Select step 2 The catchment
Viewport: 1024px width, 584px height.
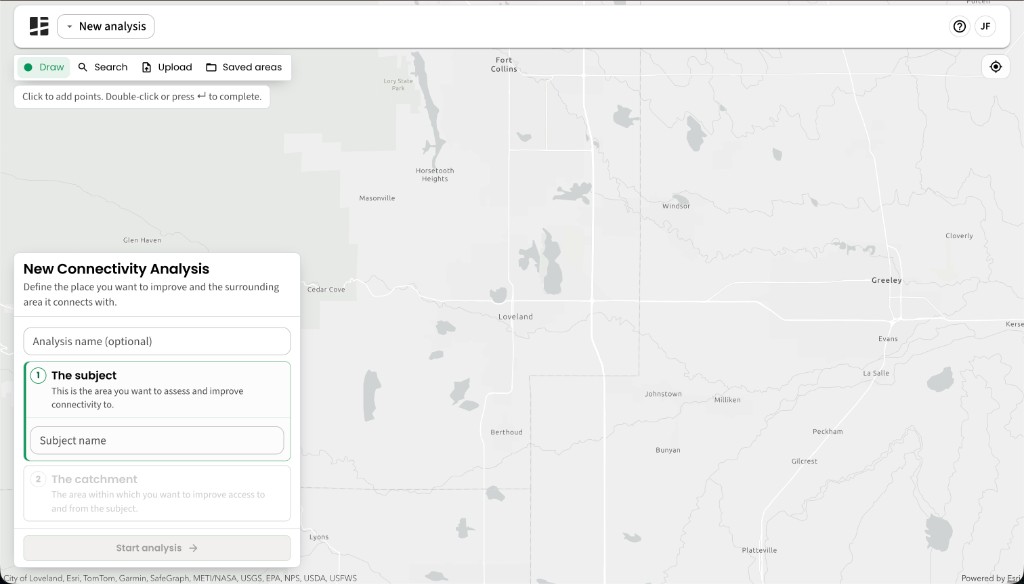click(157, 493)
